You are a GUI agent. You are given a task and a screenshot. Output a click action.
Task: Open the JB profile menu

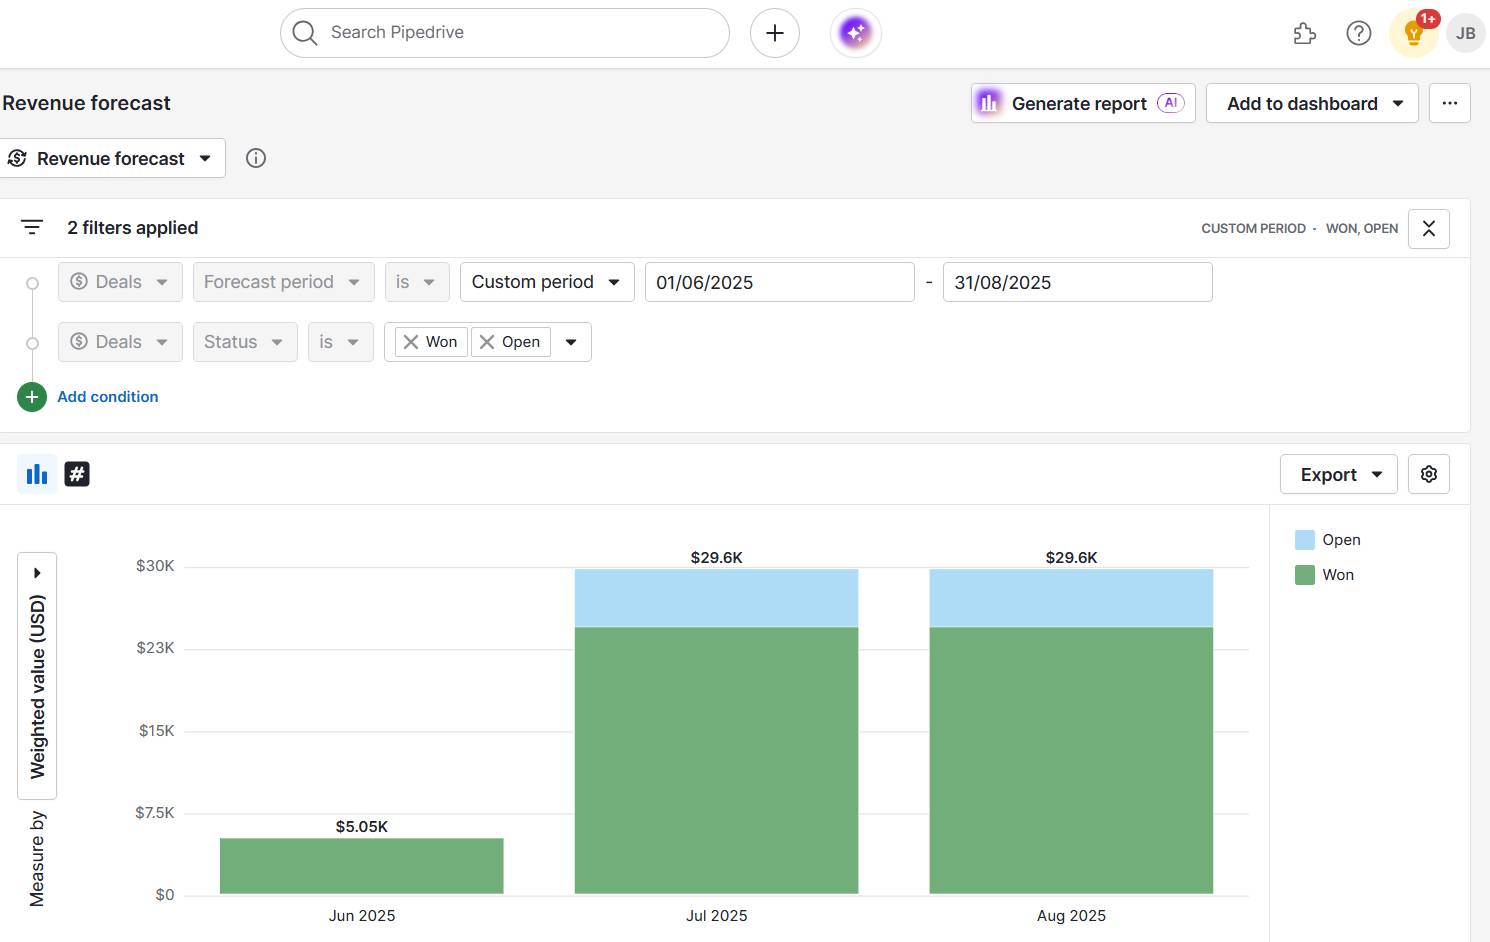click(x=1465, y=32)
